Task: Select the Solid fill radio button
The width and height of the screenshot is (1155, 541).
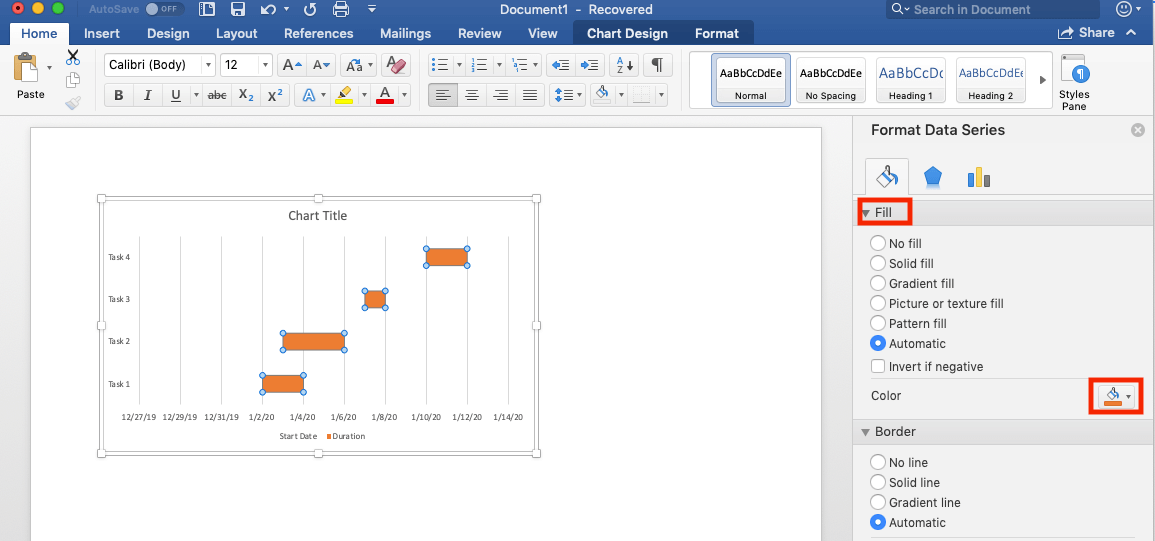Action: [878, 263]
